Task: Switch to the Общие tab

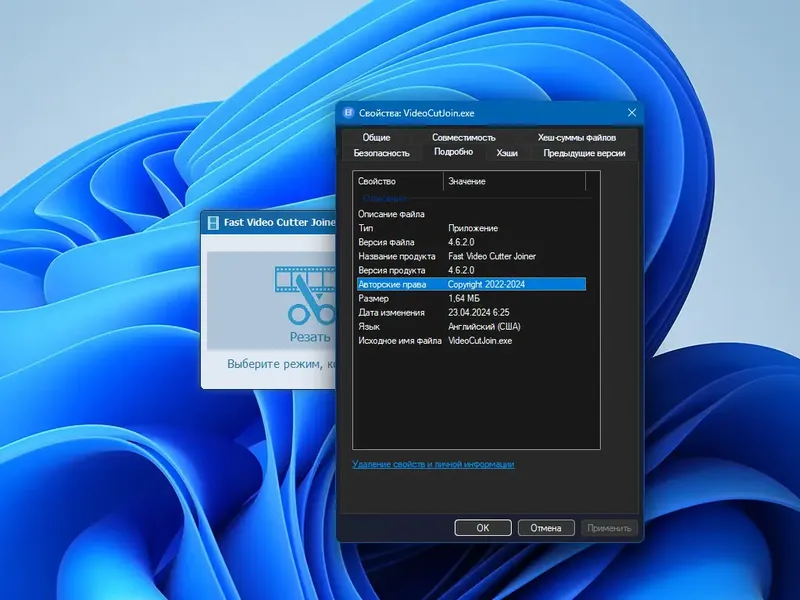Action: pos(378,137)
